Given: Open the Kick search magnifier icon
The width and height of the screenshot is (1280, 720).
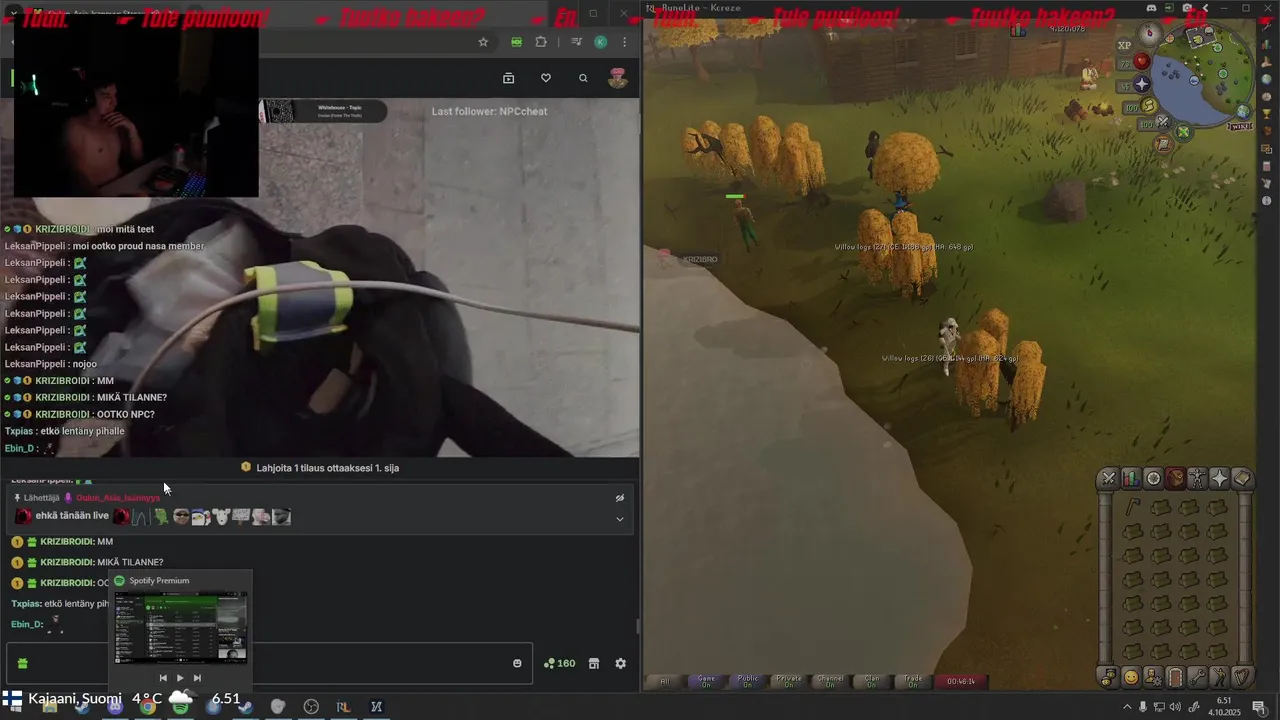Looking at the screenshot, I should 583,78.
